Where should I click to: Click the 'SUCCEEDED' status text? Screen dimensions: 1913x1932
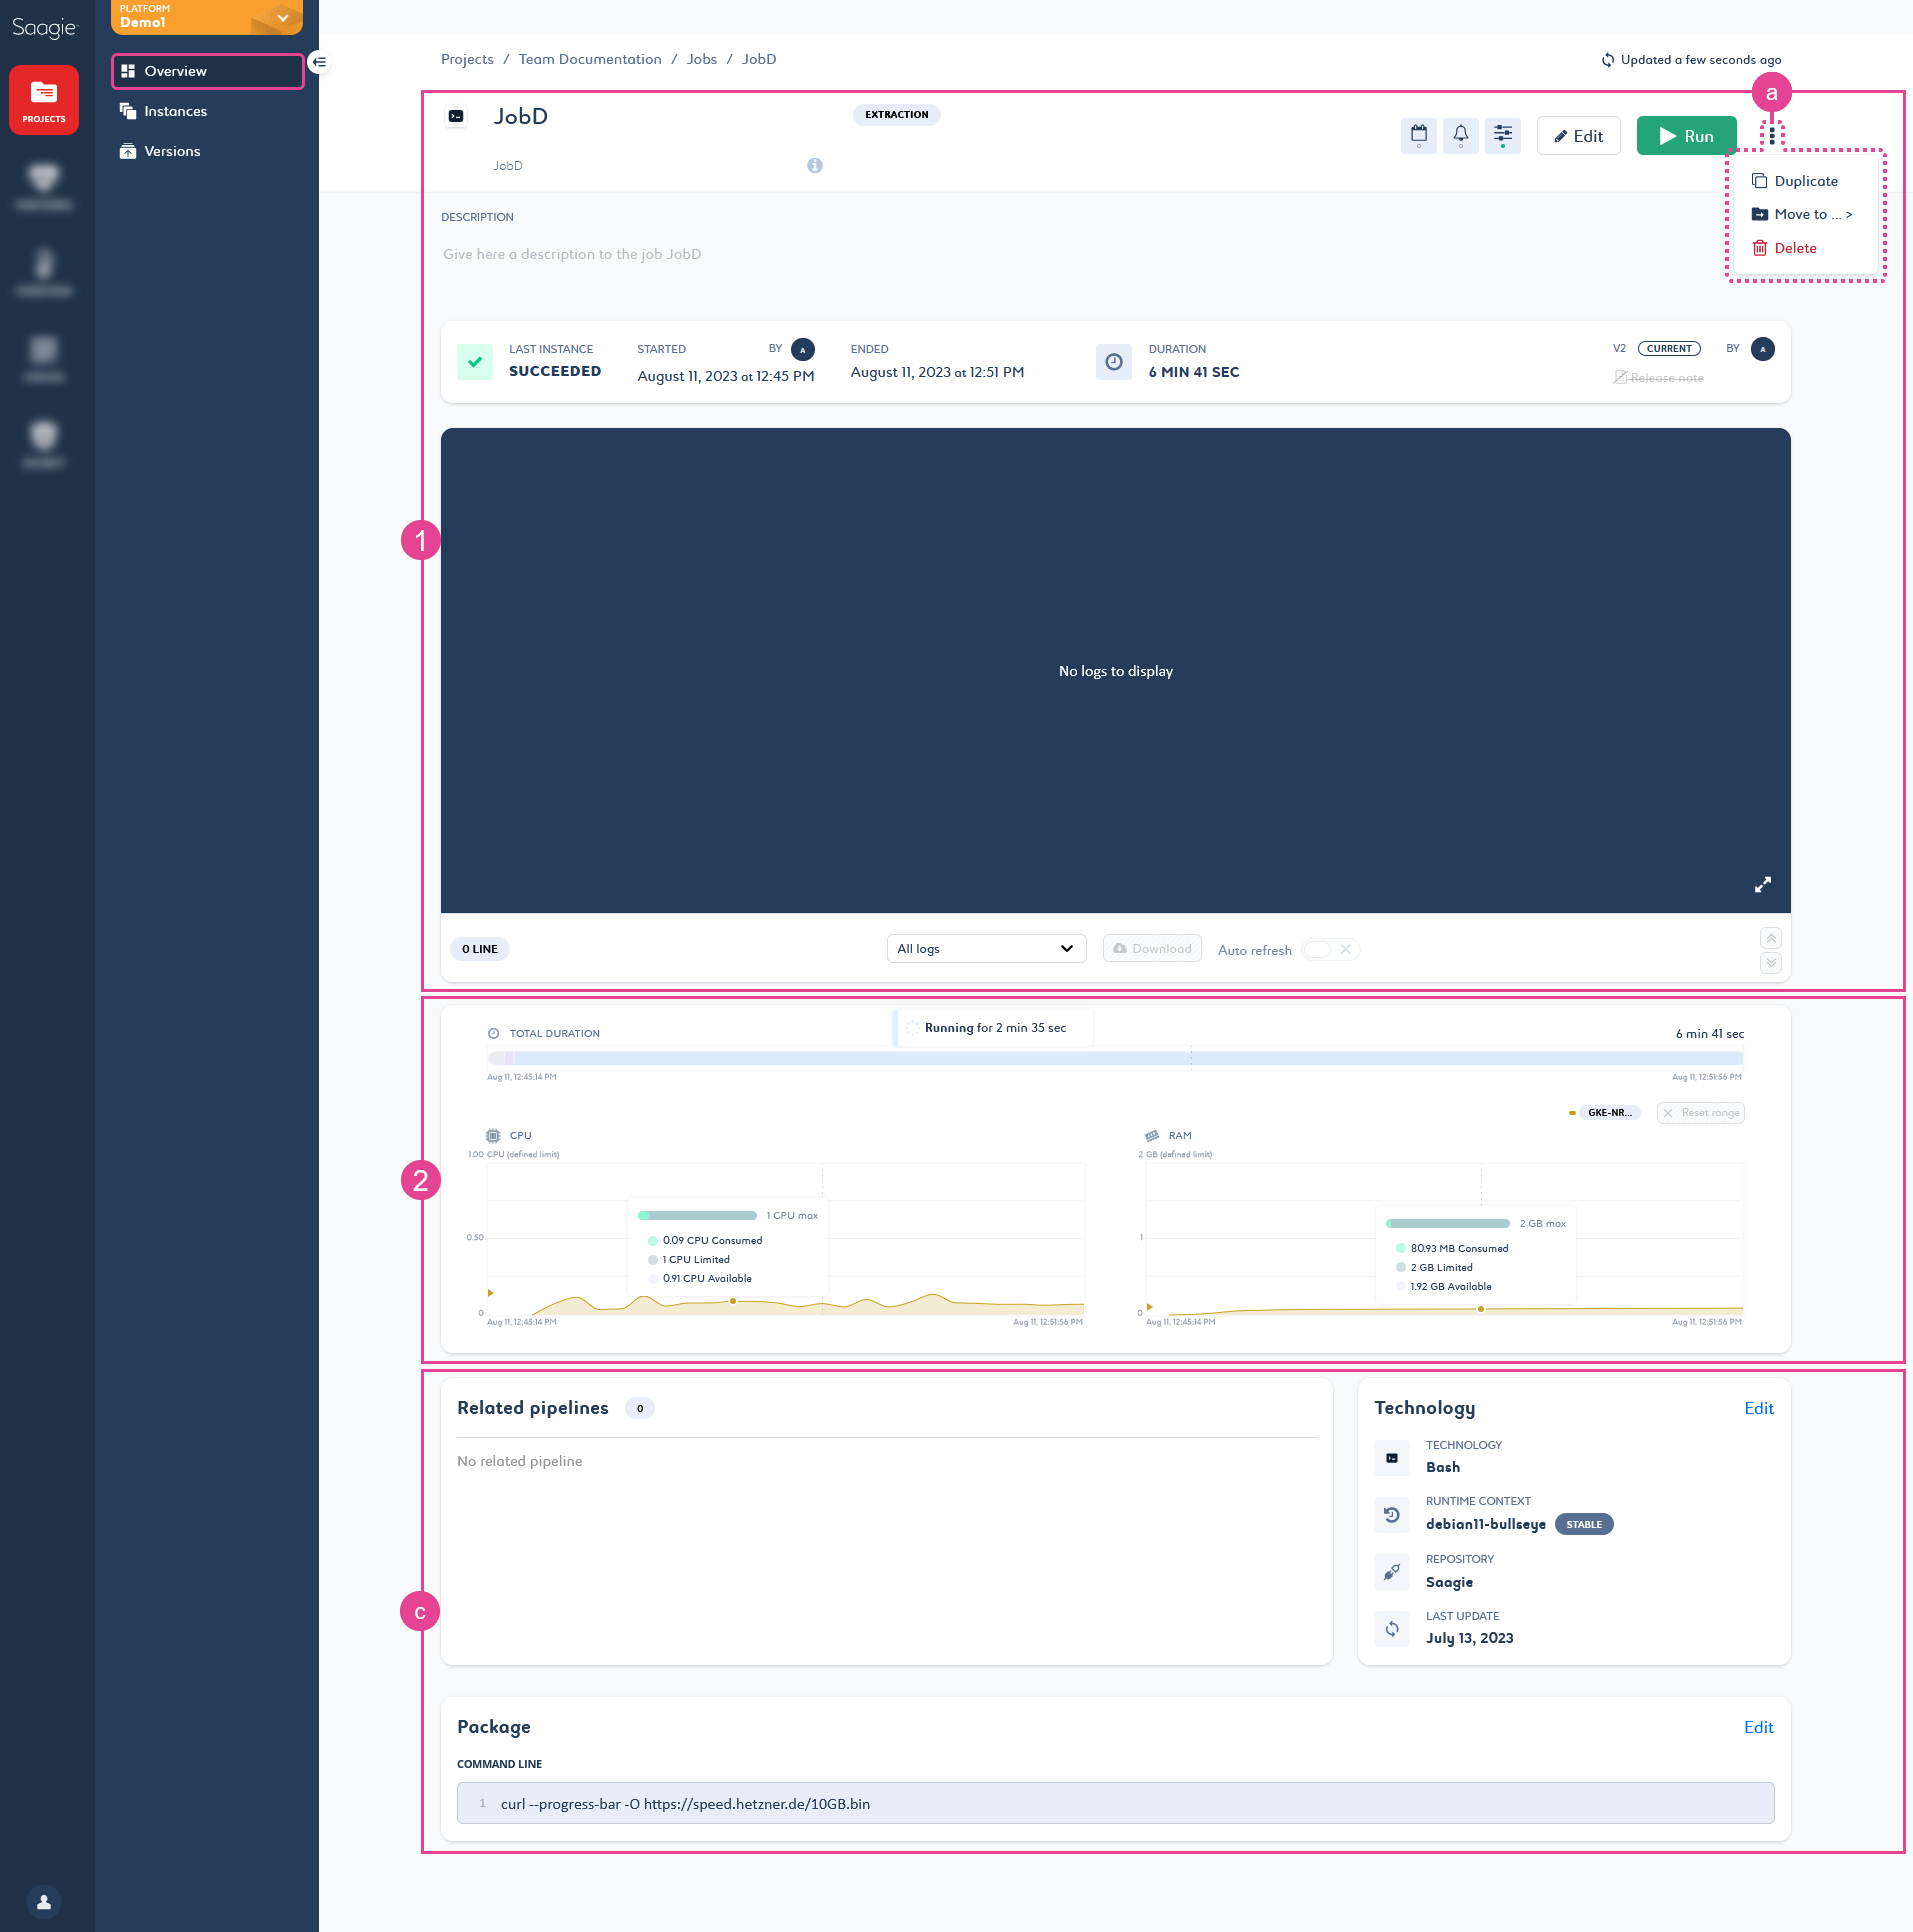(x=555, y=371)
